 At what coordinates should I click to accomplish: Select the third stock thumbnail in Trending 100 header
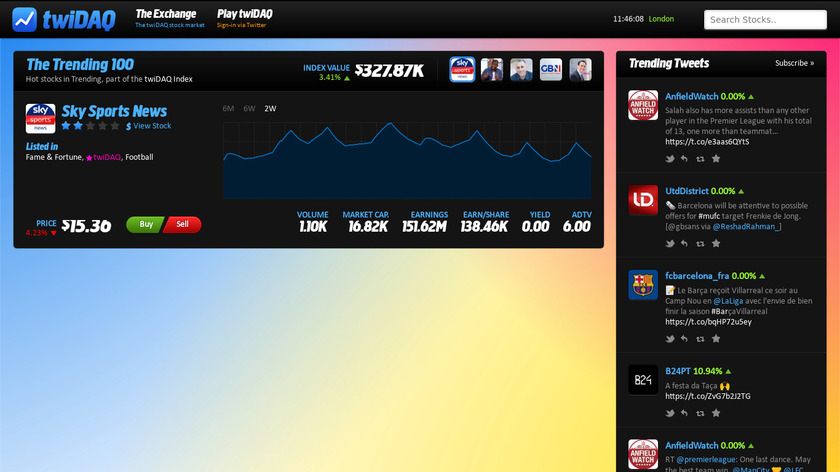pos(521,70)
